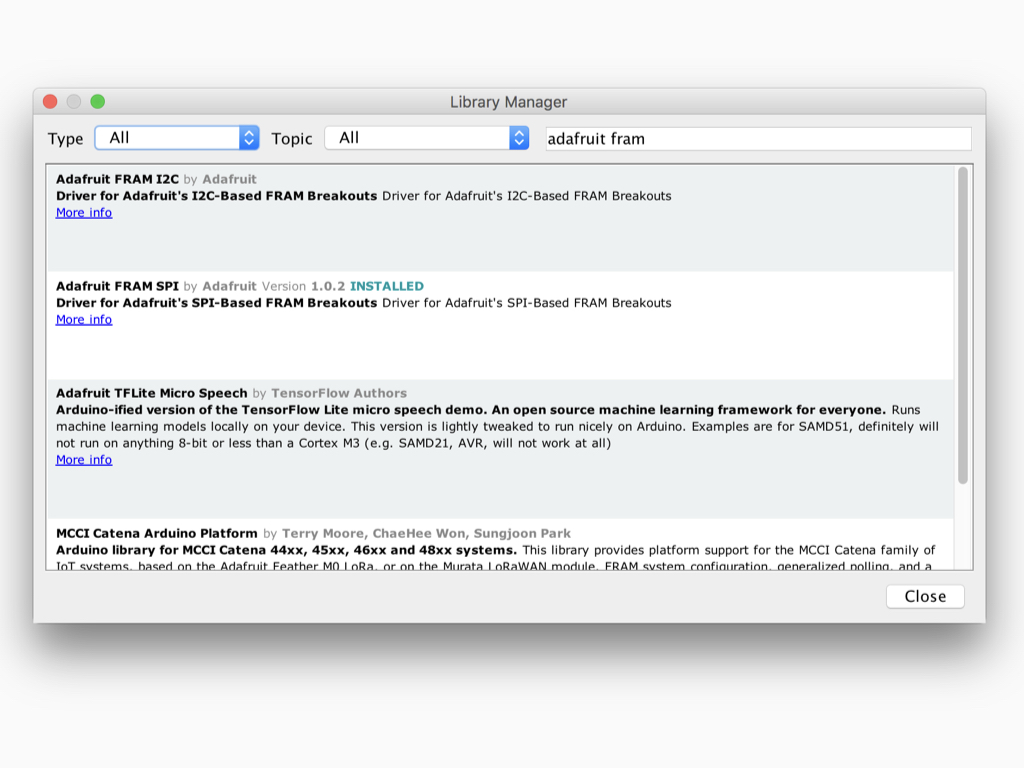Image resolution: width=1024 pixels, height=768 pixels.
Task: Click the INSTALLED label on FRAM SPI
Action: (387, 286)
